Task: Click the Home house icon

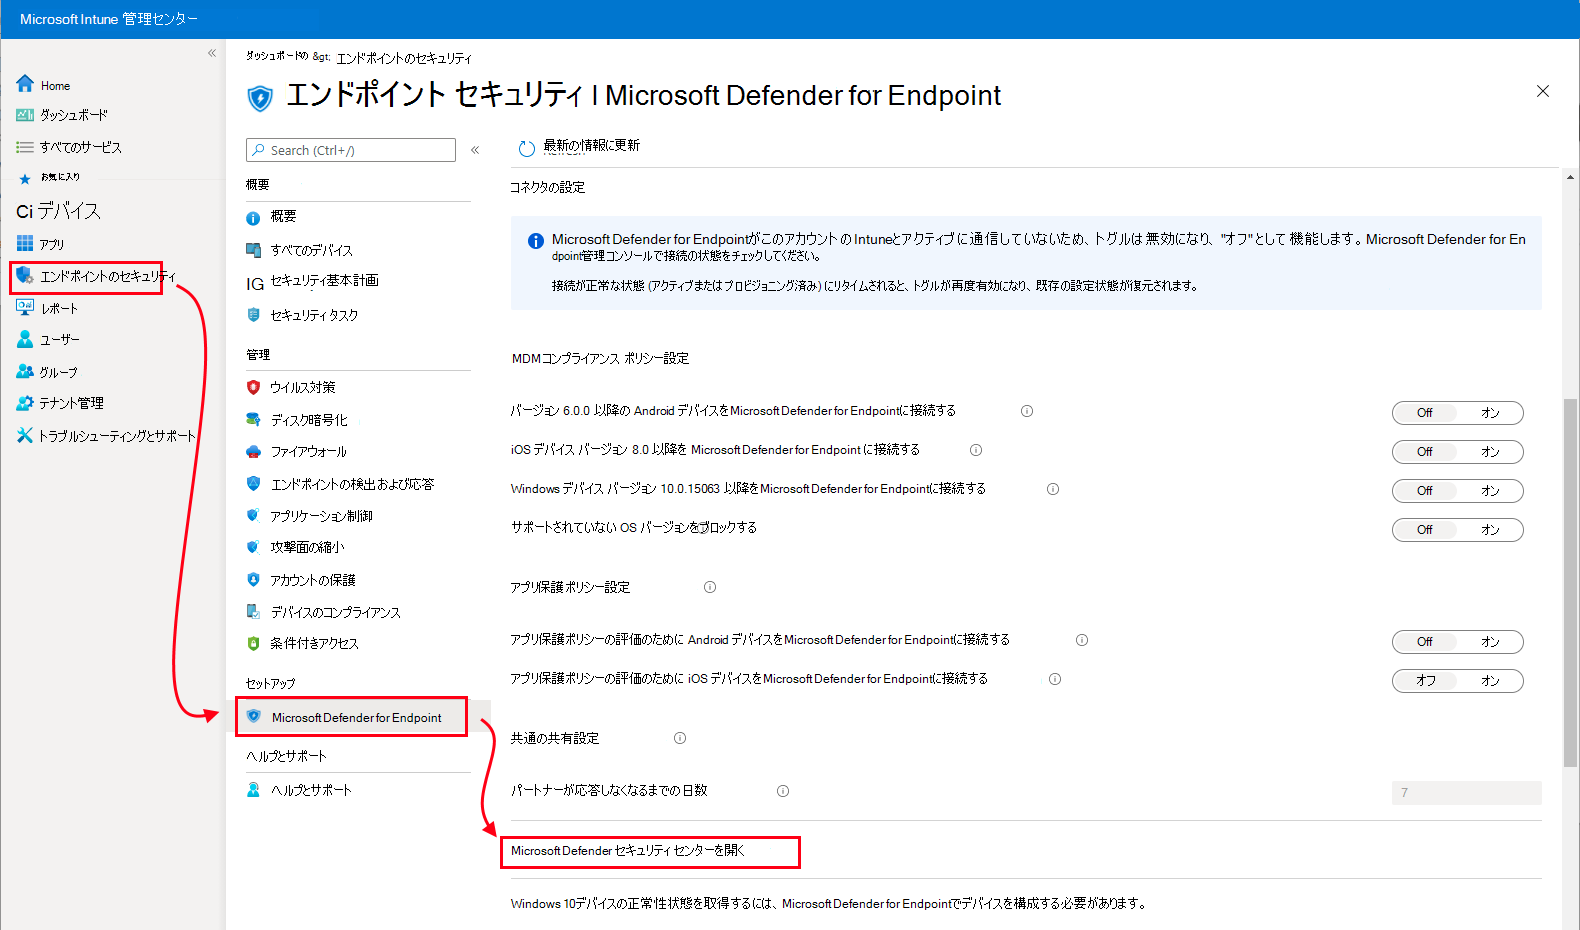Action: click(25, 84)
